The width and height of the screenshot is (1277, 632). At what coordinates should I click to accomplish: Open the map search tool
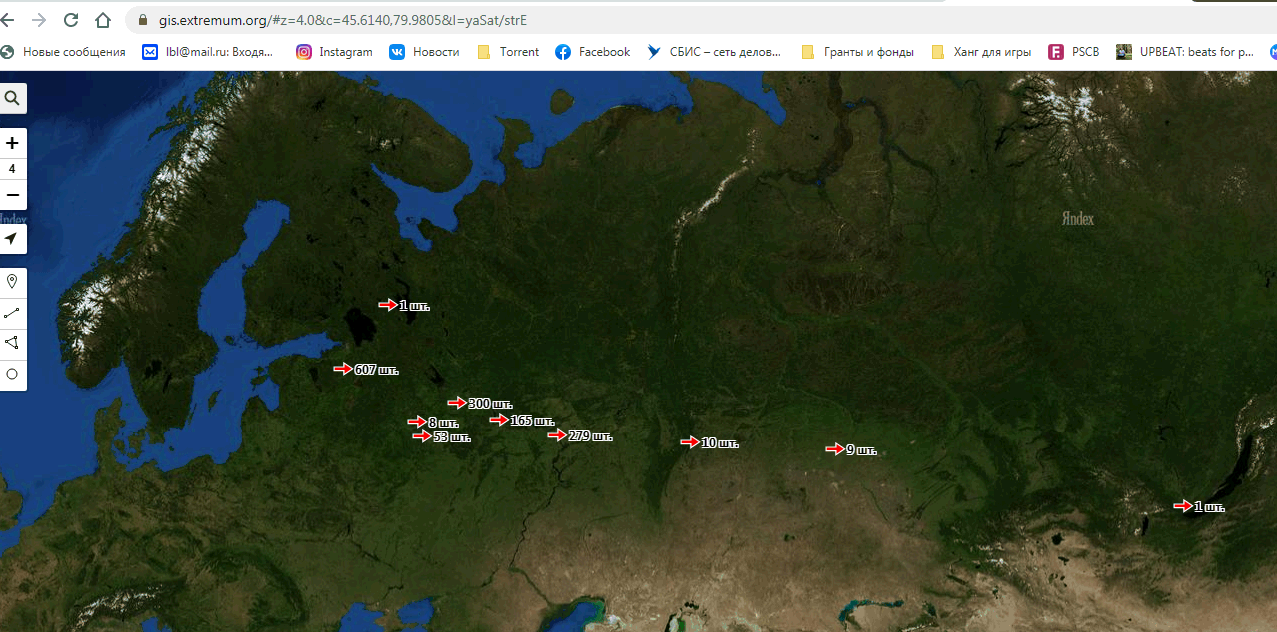[12, 98]
